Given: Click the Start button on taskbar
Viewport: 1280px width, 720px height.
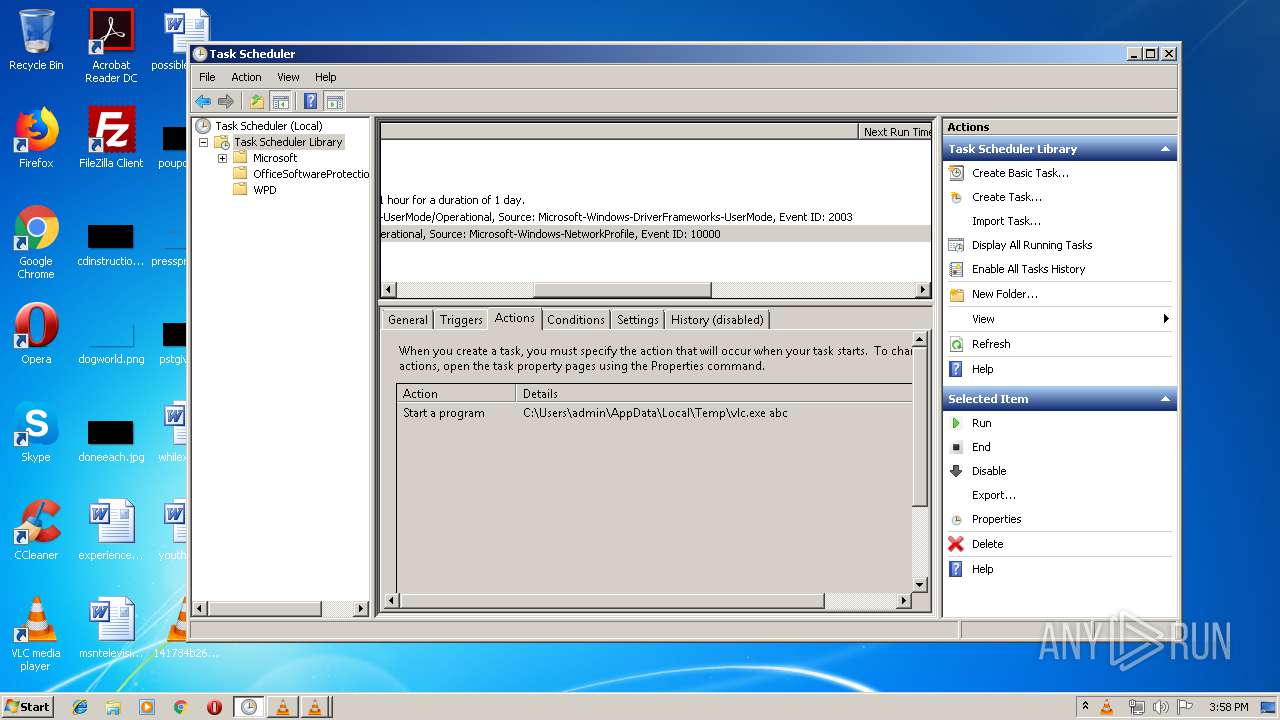Looking at the screenshot, I should coord(28,706).
